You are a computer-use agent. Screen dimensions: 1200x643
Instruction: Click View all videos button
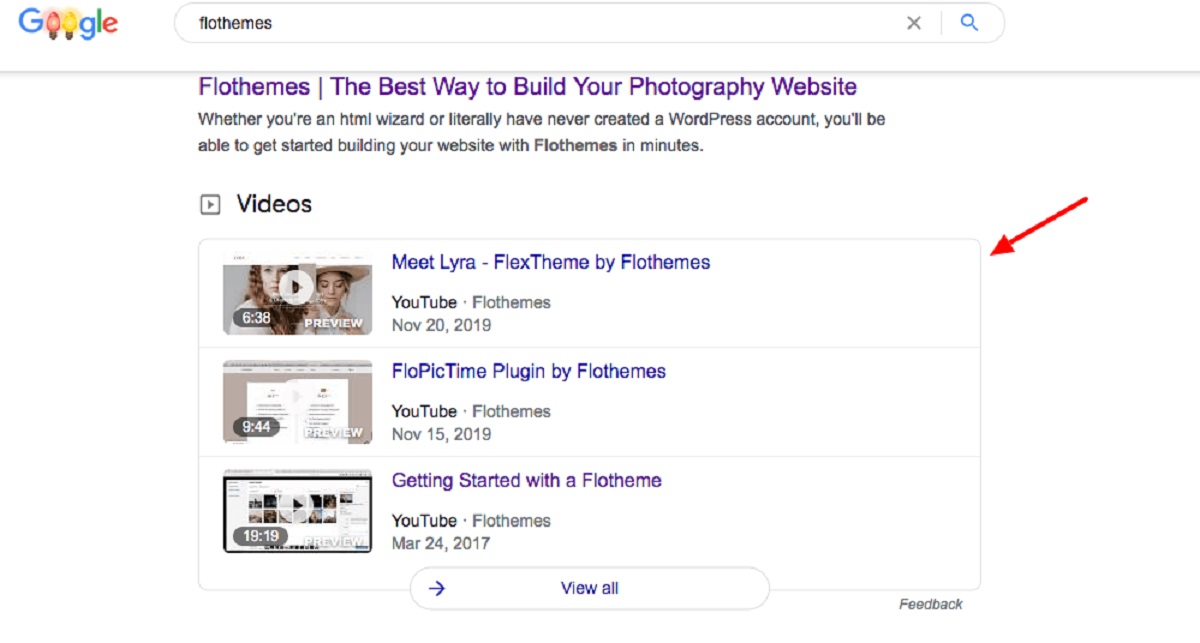click(590, 588)
